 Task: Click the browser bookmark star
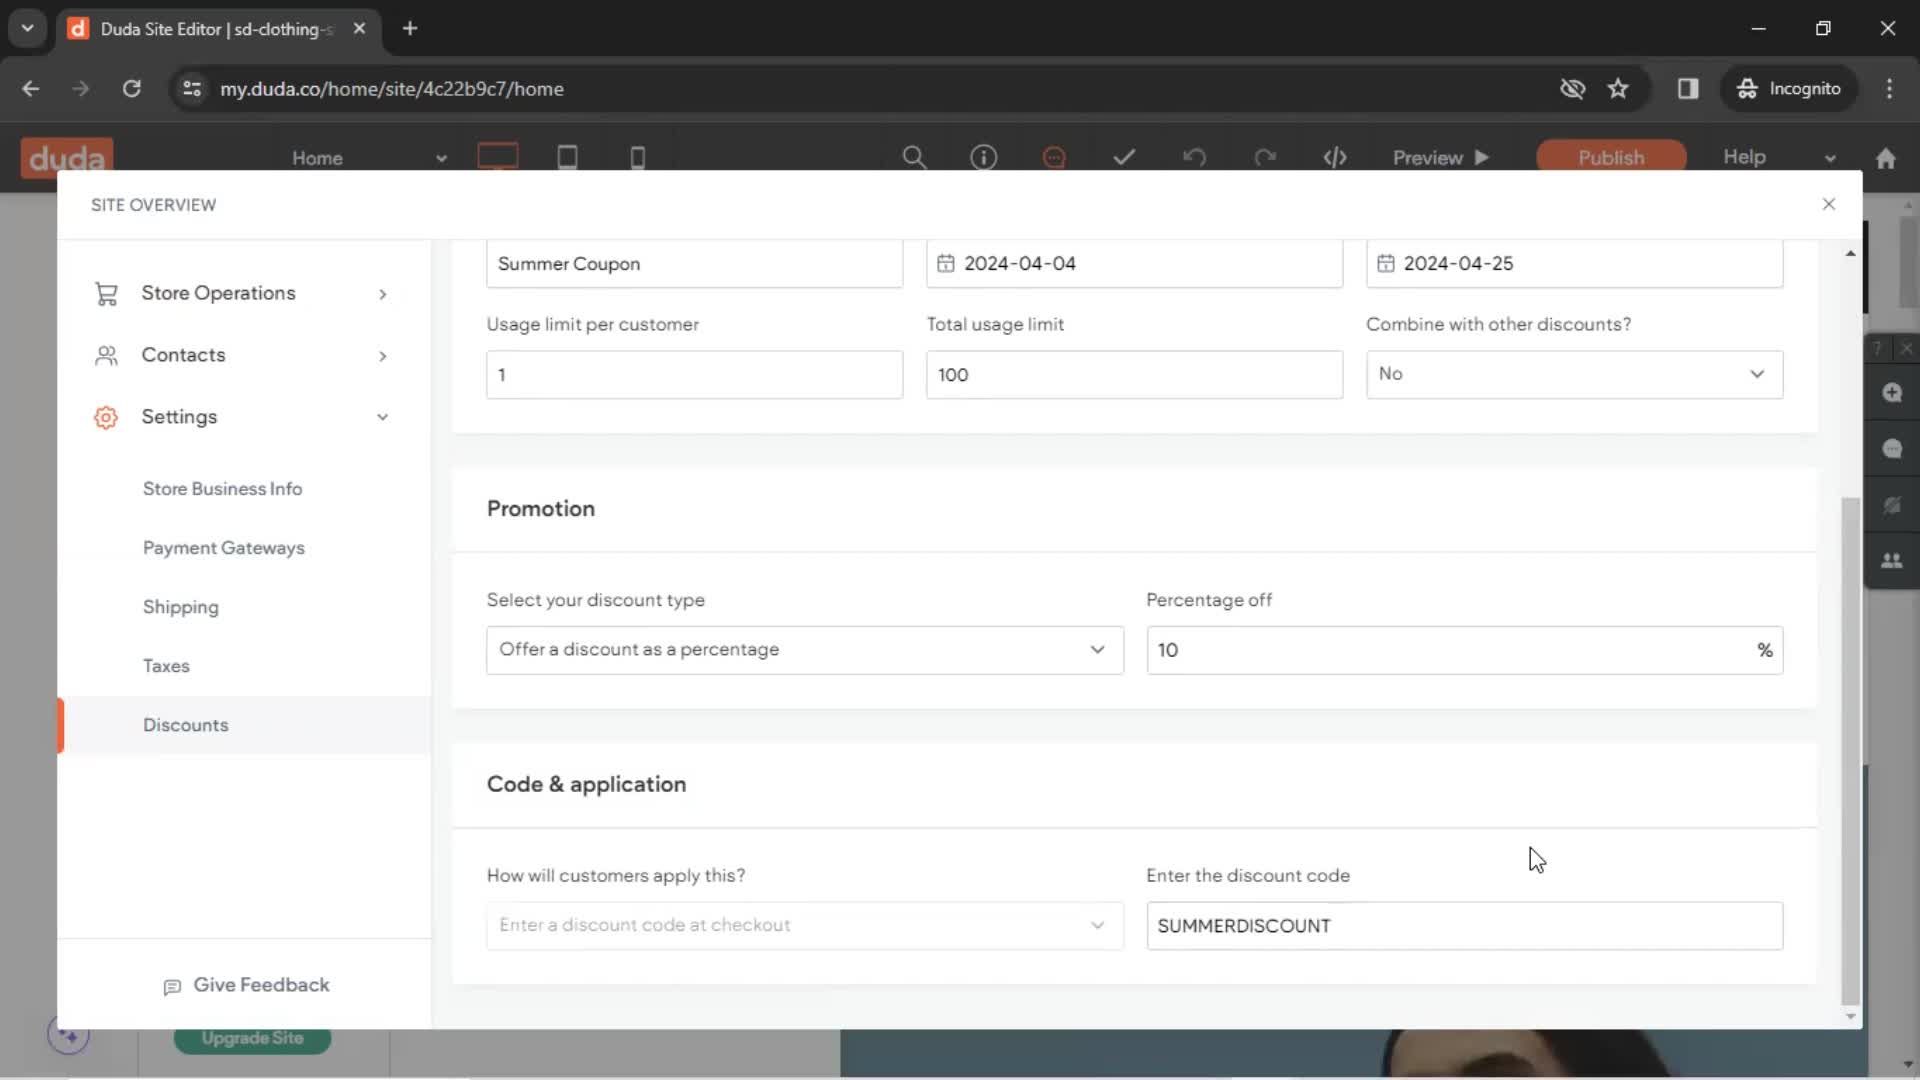[x=1618, y=89]
